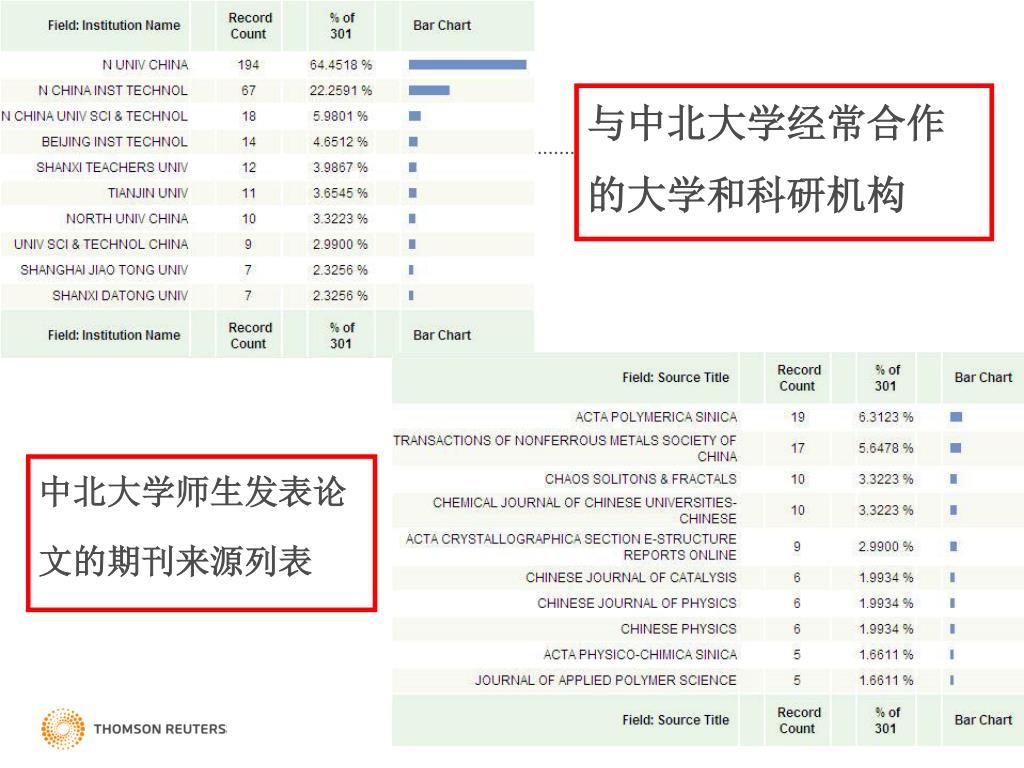Select UNIV SCI & TECHNOL CHINA entry

pos(101,244)
